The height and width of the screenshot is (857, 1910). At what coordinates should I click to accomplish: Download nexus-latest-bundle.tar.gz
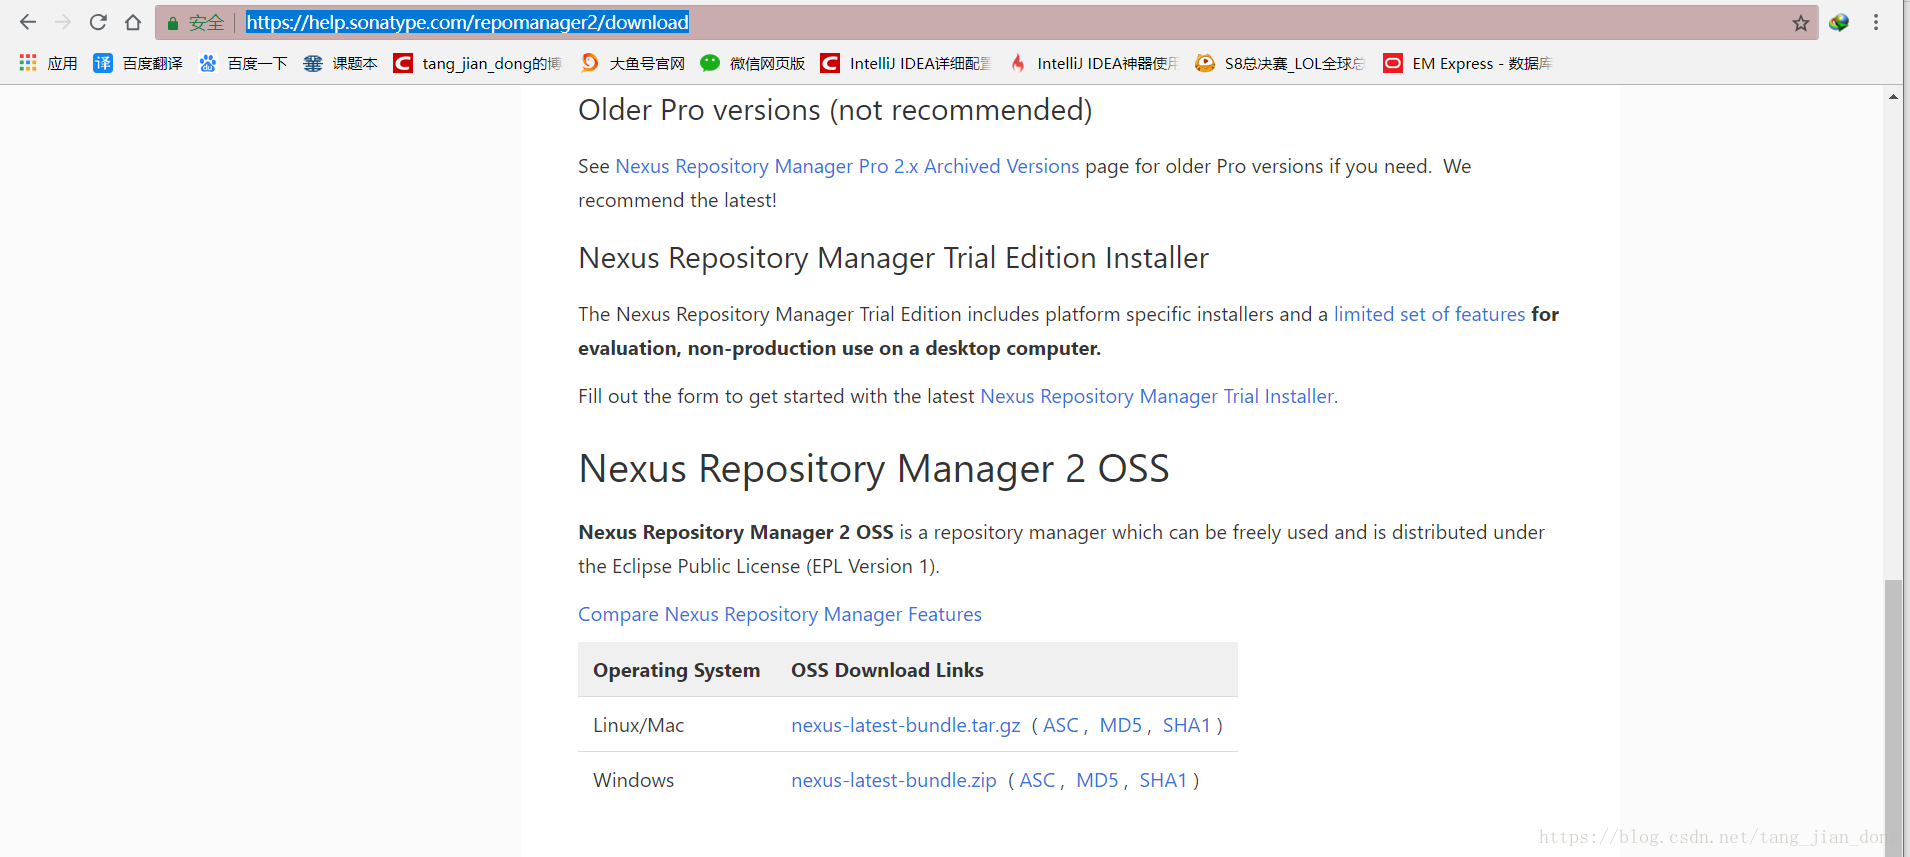click(906, 725)
